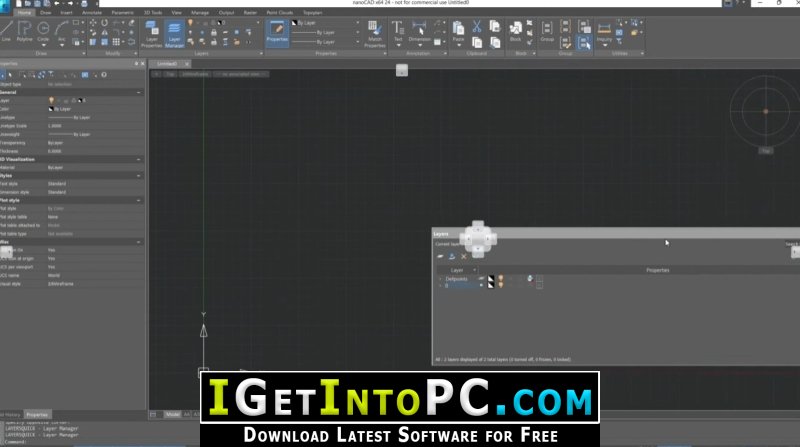800x447 pixels.
Task: Open Layer Properties in ribbon
Action: click(x=152, y=34)
